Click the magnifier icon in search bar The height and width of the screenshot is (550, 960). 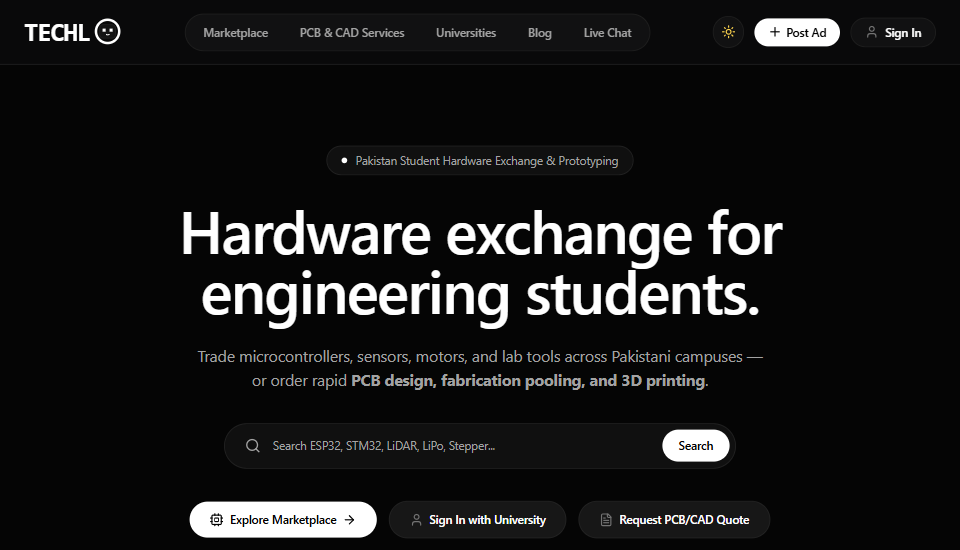point(253,446)
